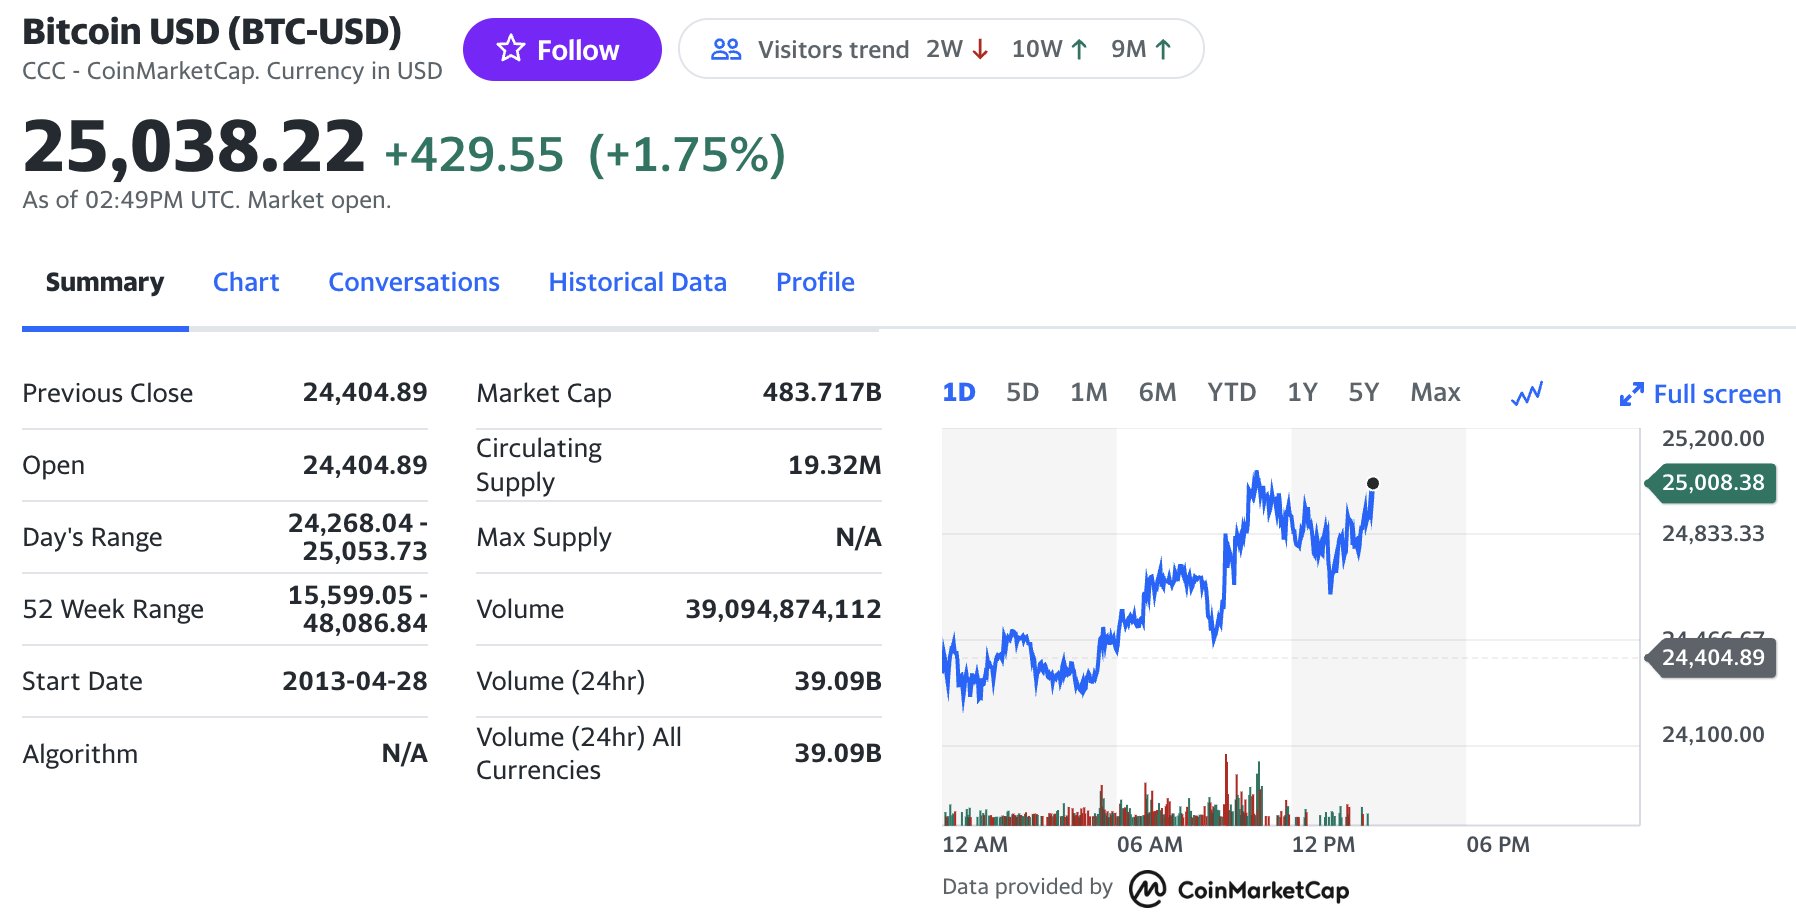Select the YTD chart range
The width and height of the screenshot is (1796, 918).
[x=1231, y=392]
